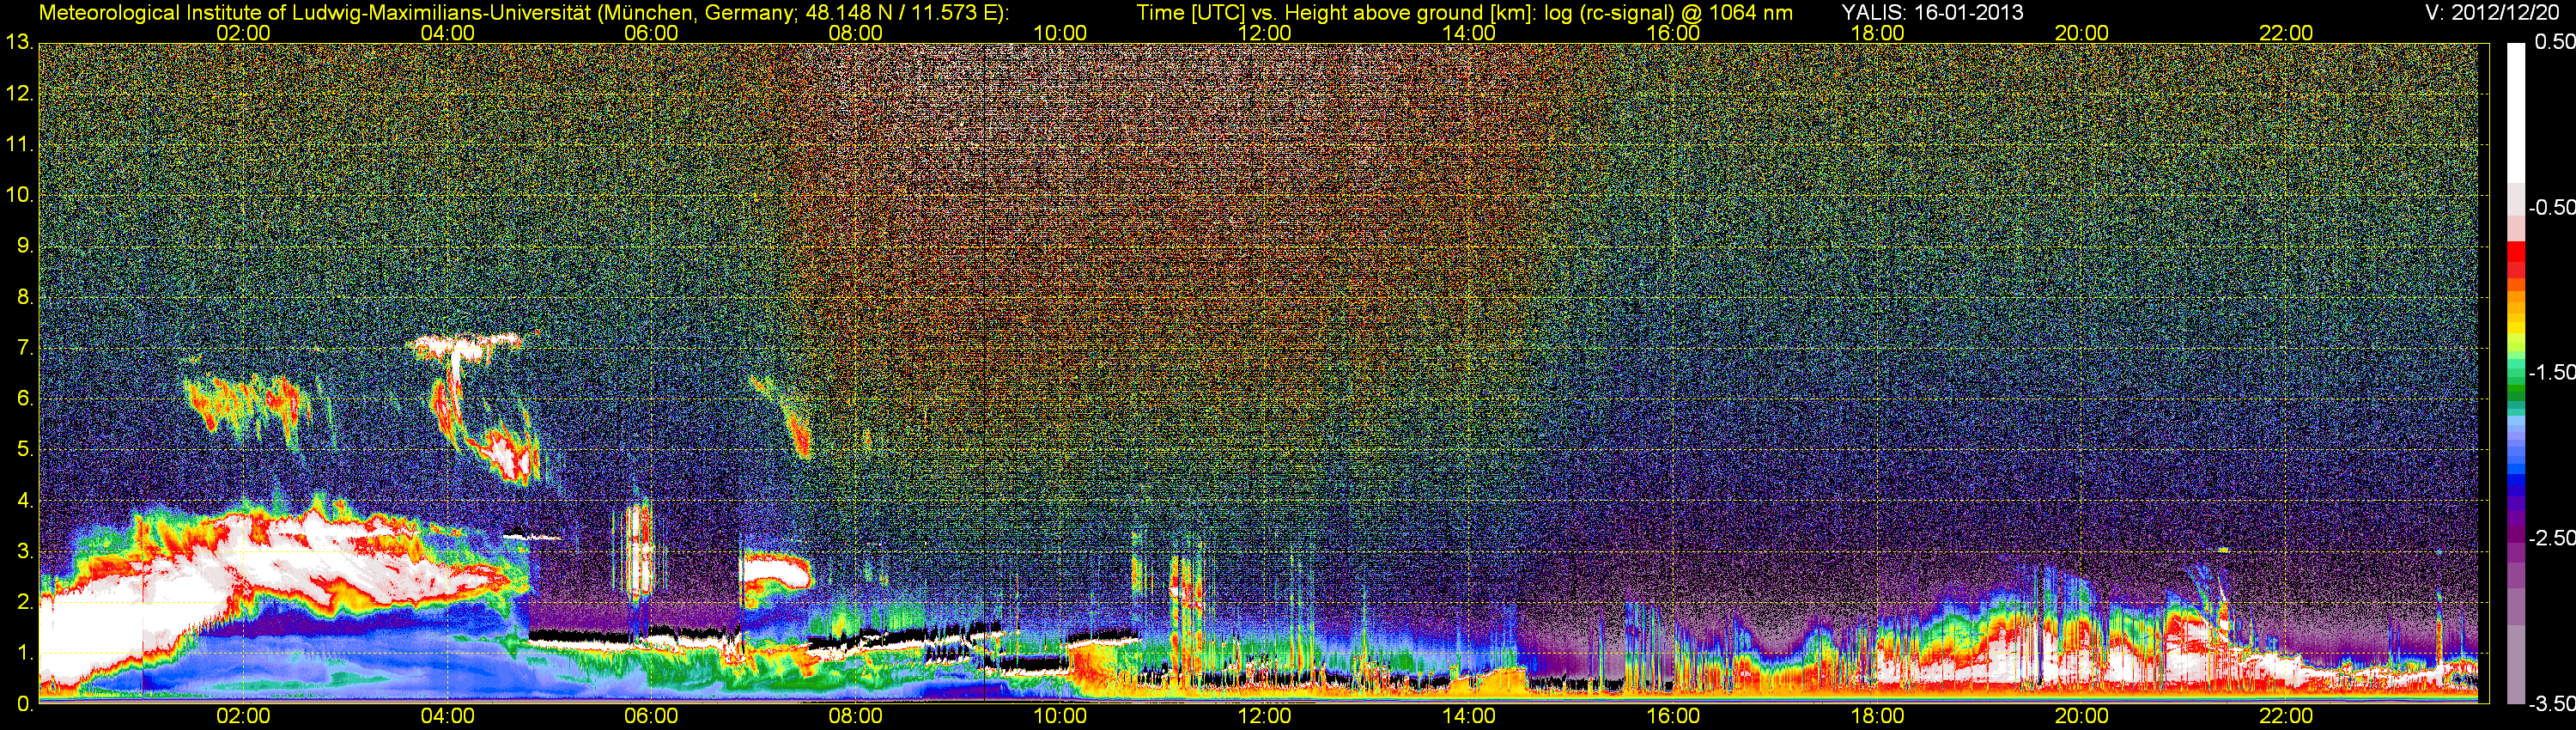2576x730 pixels.
Task: Click the 08:00 label on the bottom time axis
Action: (856, 717)
